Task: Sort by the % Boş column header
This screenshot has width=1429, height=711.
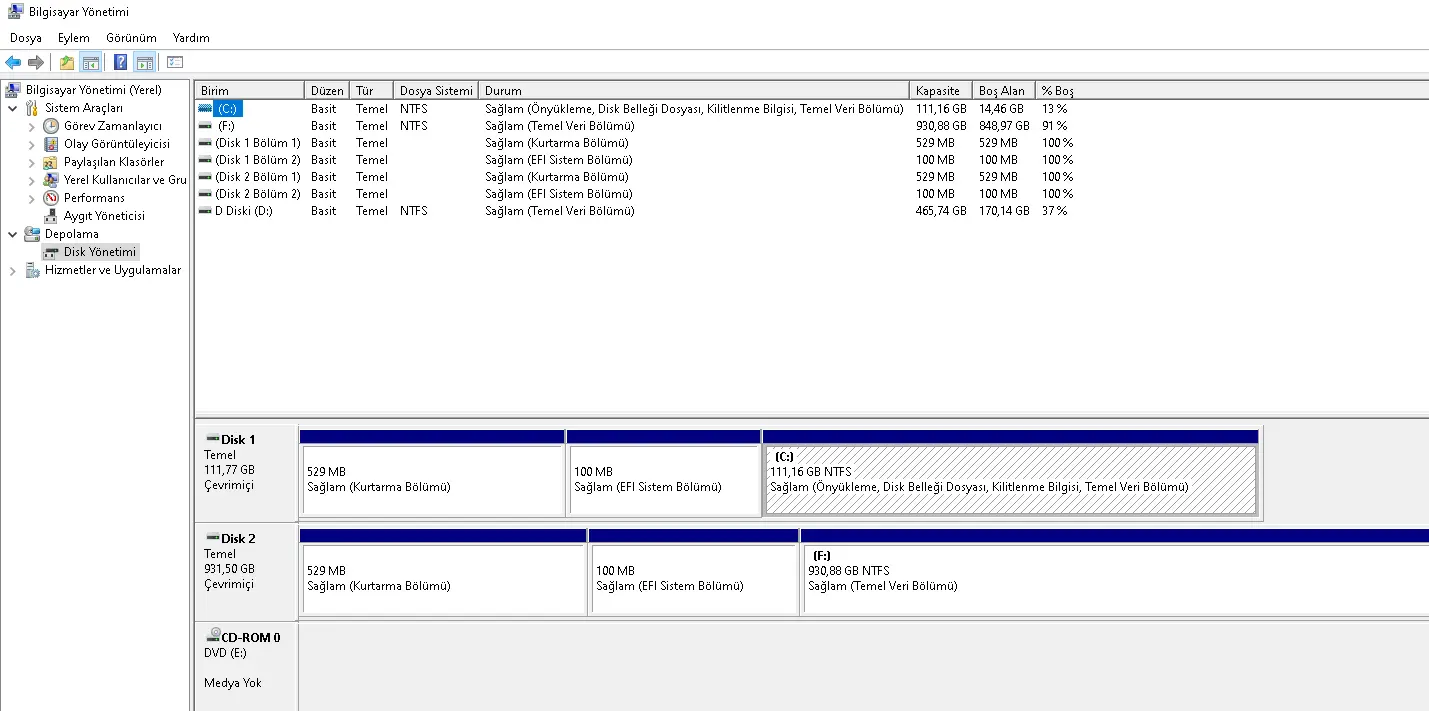Action: tap(1057, 90)
